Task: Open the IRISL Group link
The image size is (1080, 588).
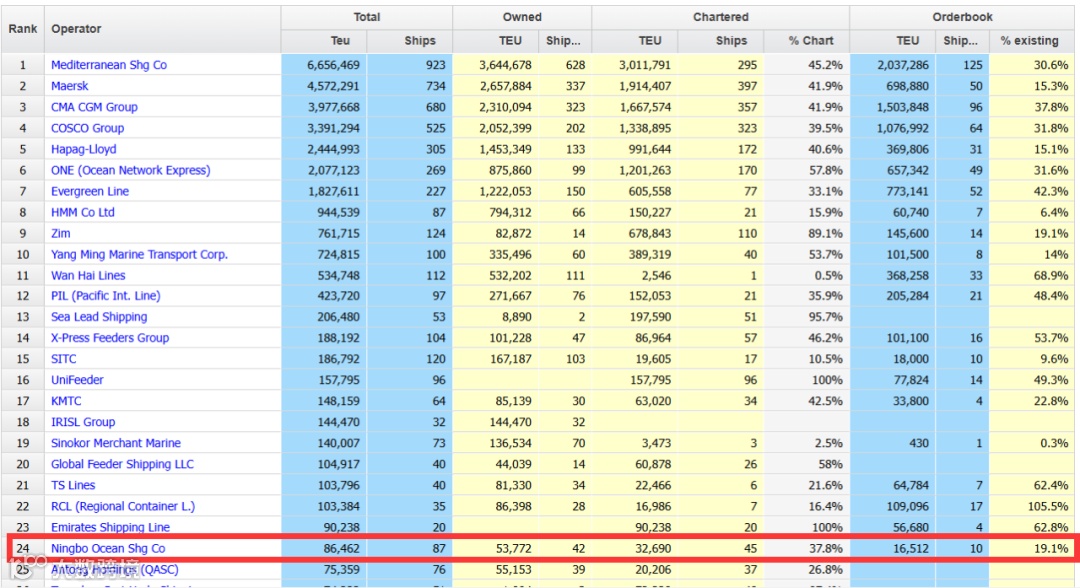Action: 83,422
